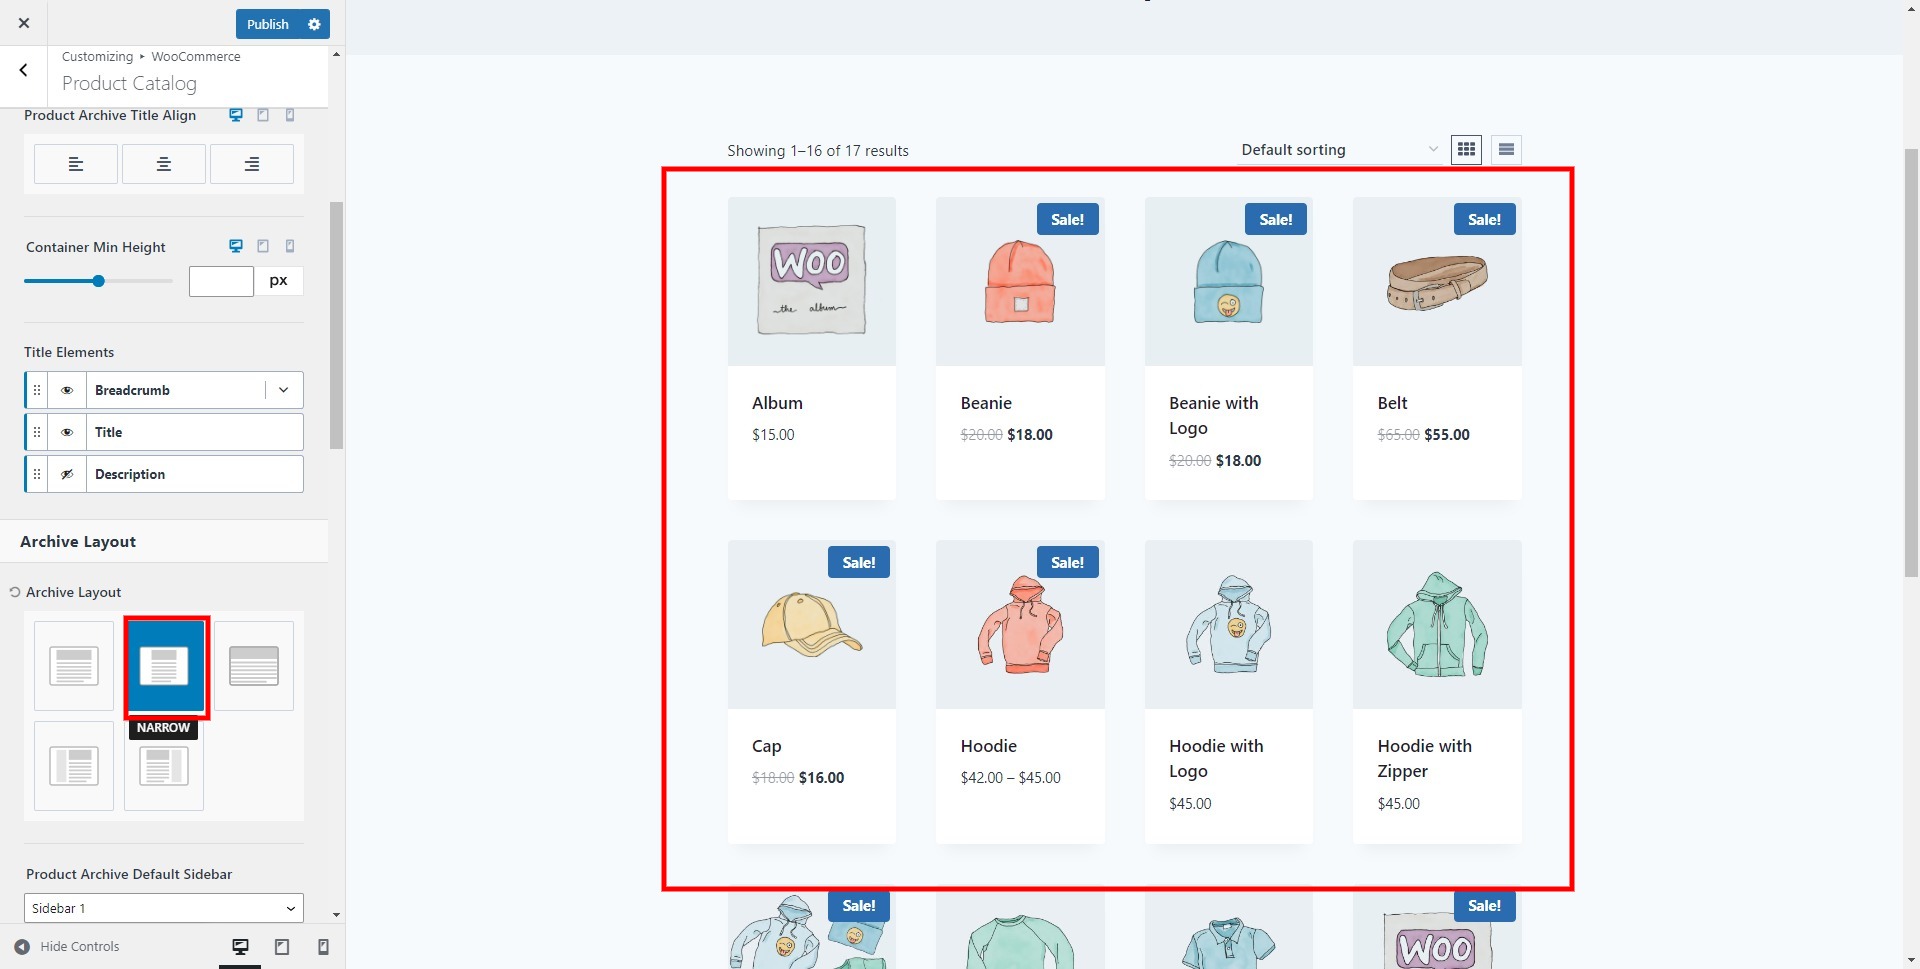
Task: Open the Sidebar 1 dropdown
Action: pyautogui.click(x=164, y=908)
